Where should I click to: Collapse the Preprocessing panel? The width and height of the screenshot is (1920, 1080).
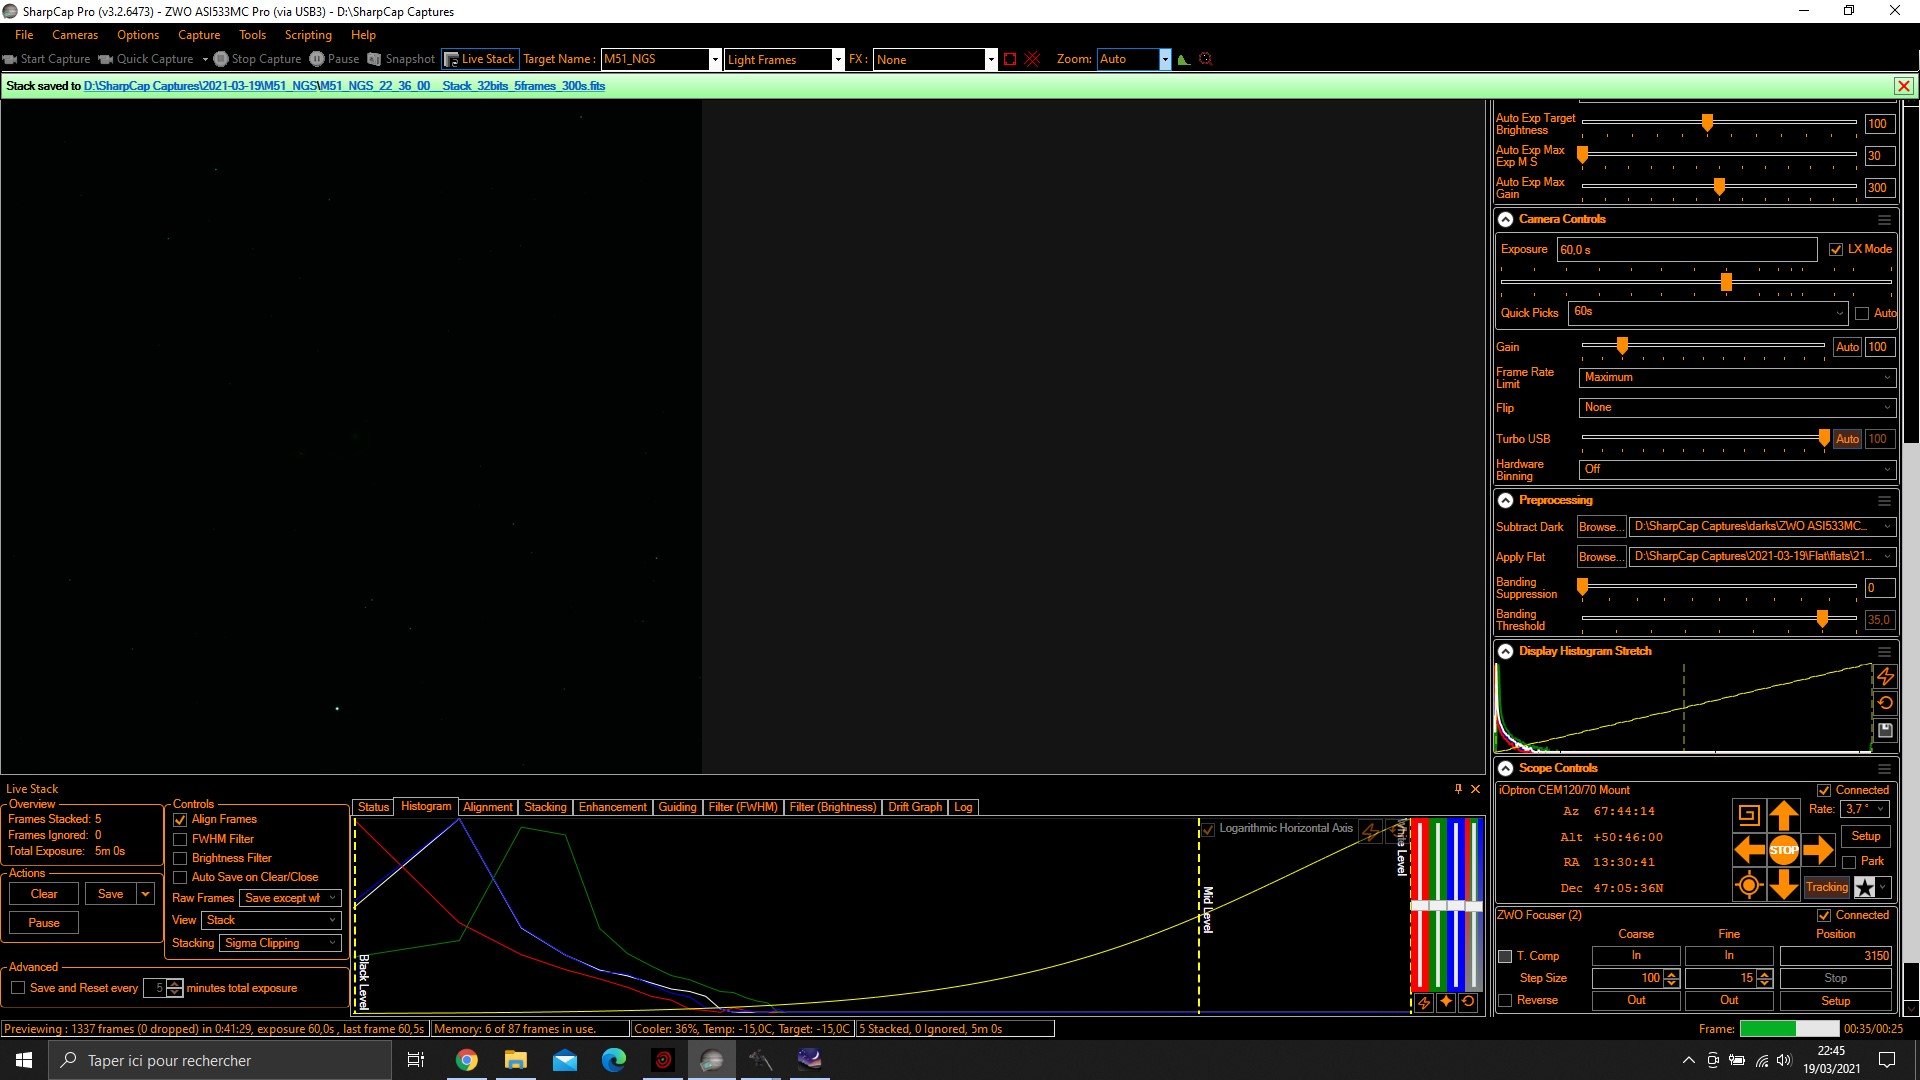(1505, 500)
